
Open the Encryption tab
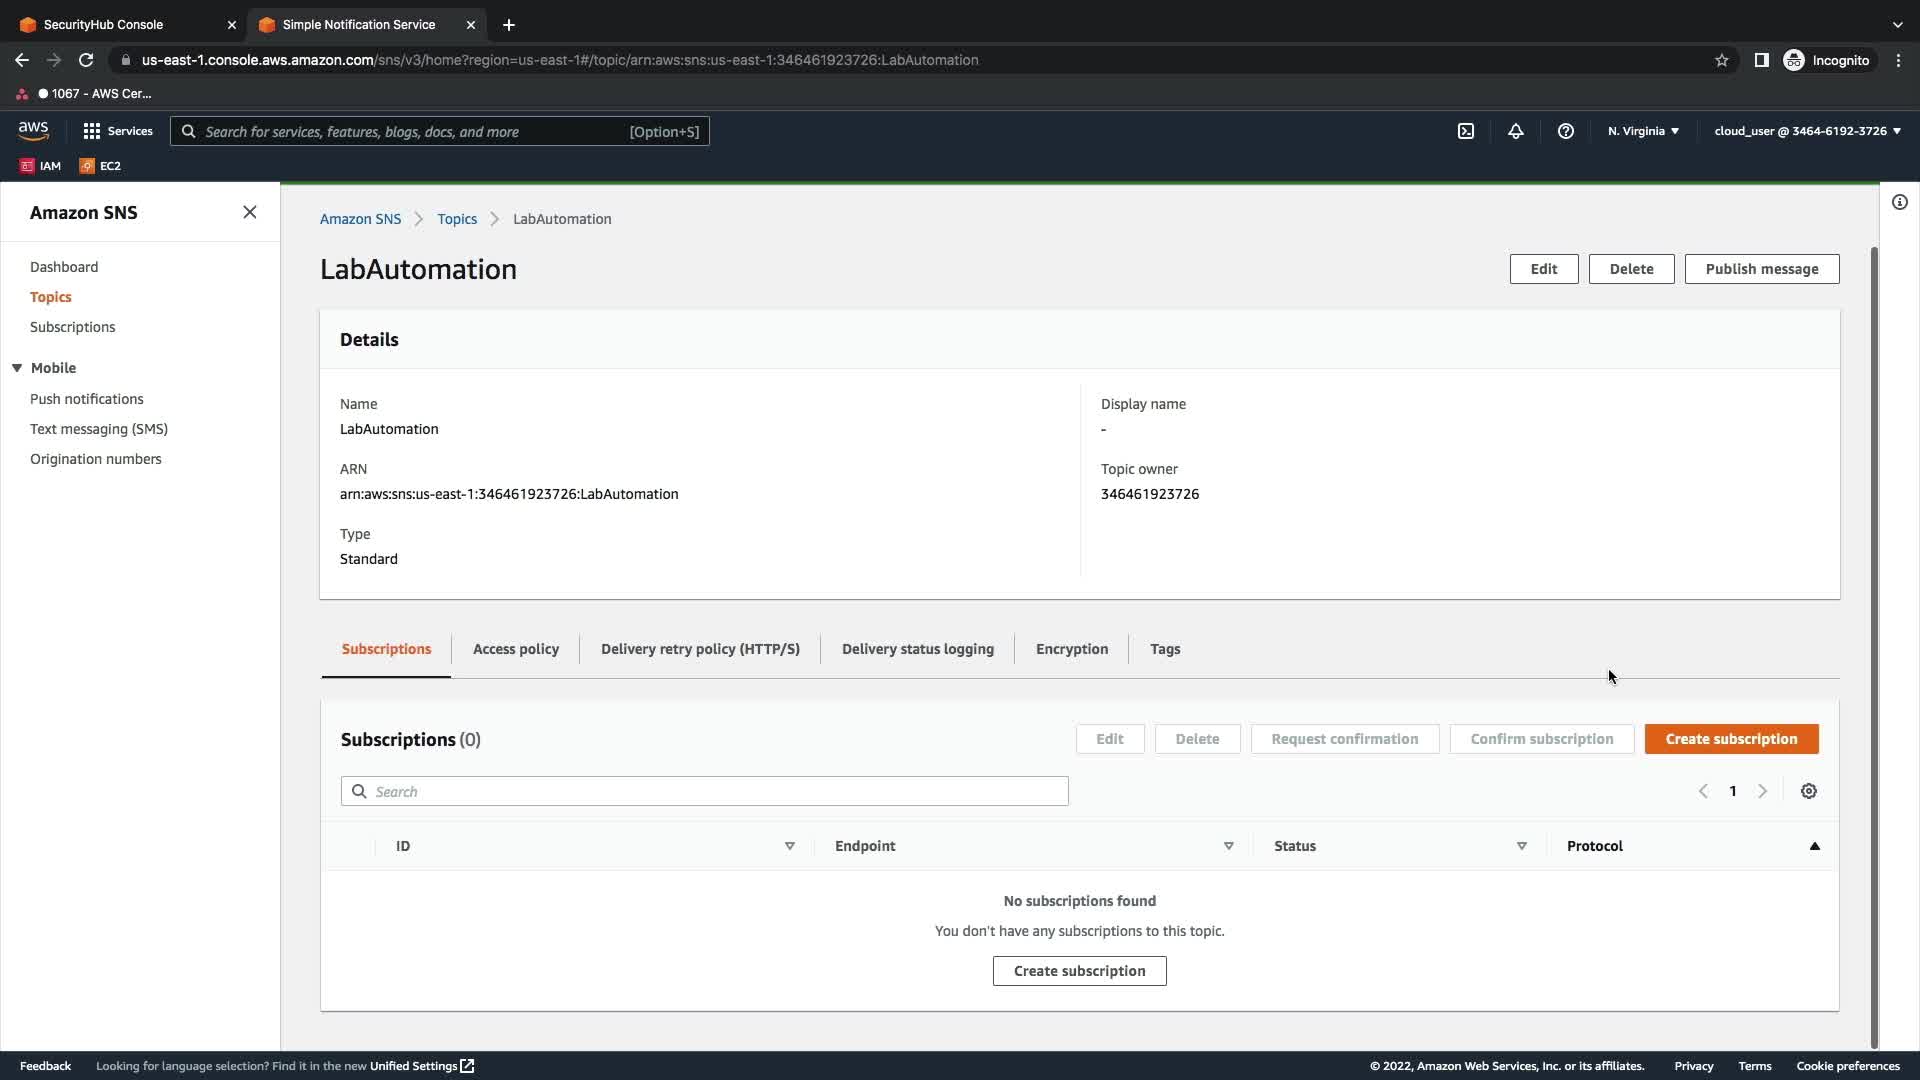click(1071, 649)
